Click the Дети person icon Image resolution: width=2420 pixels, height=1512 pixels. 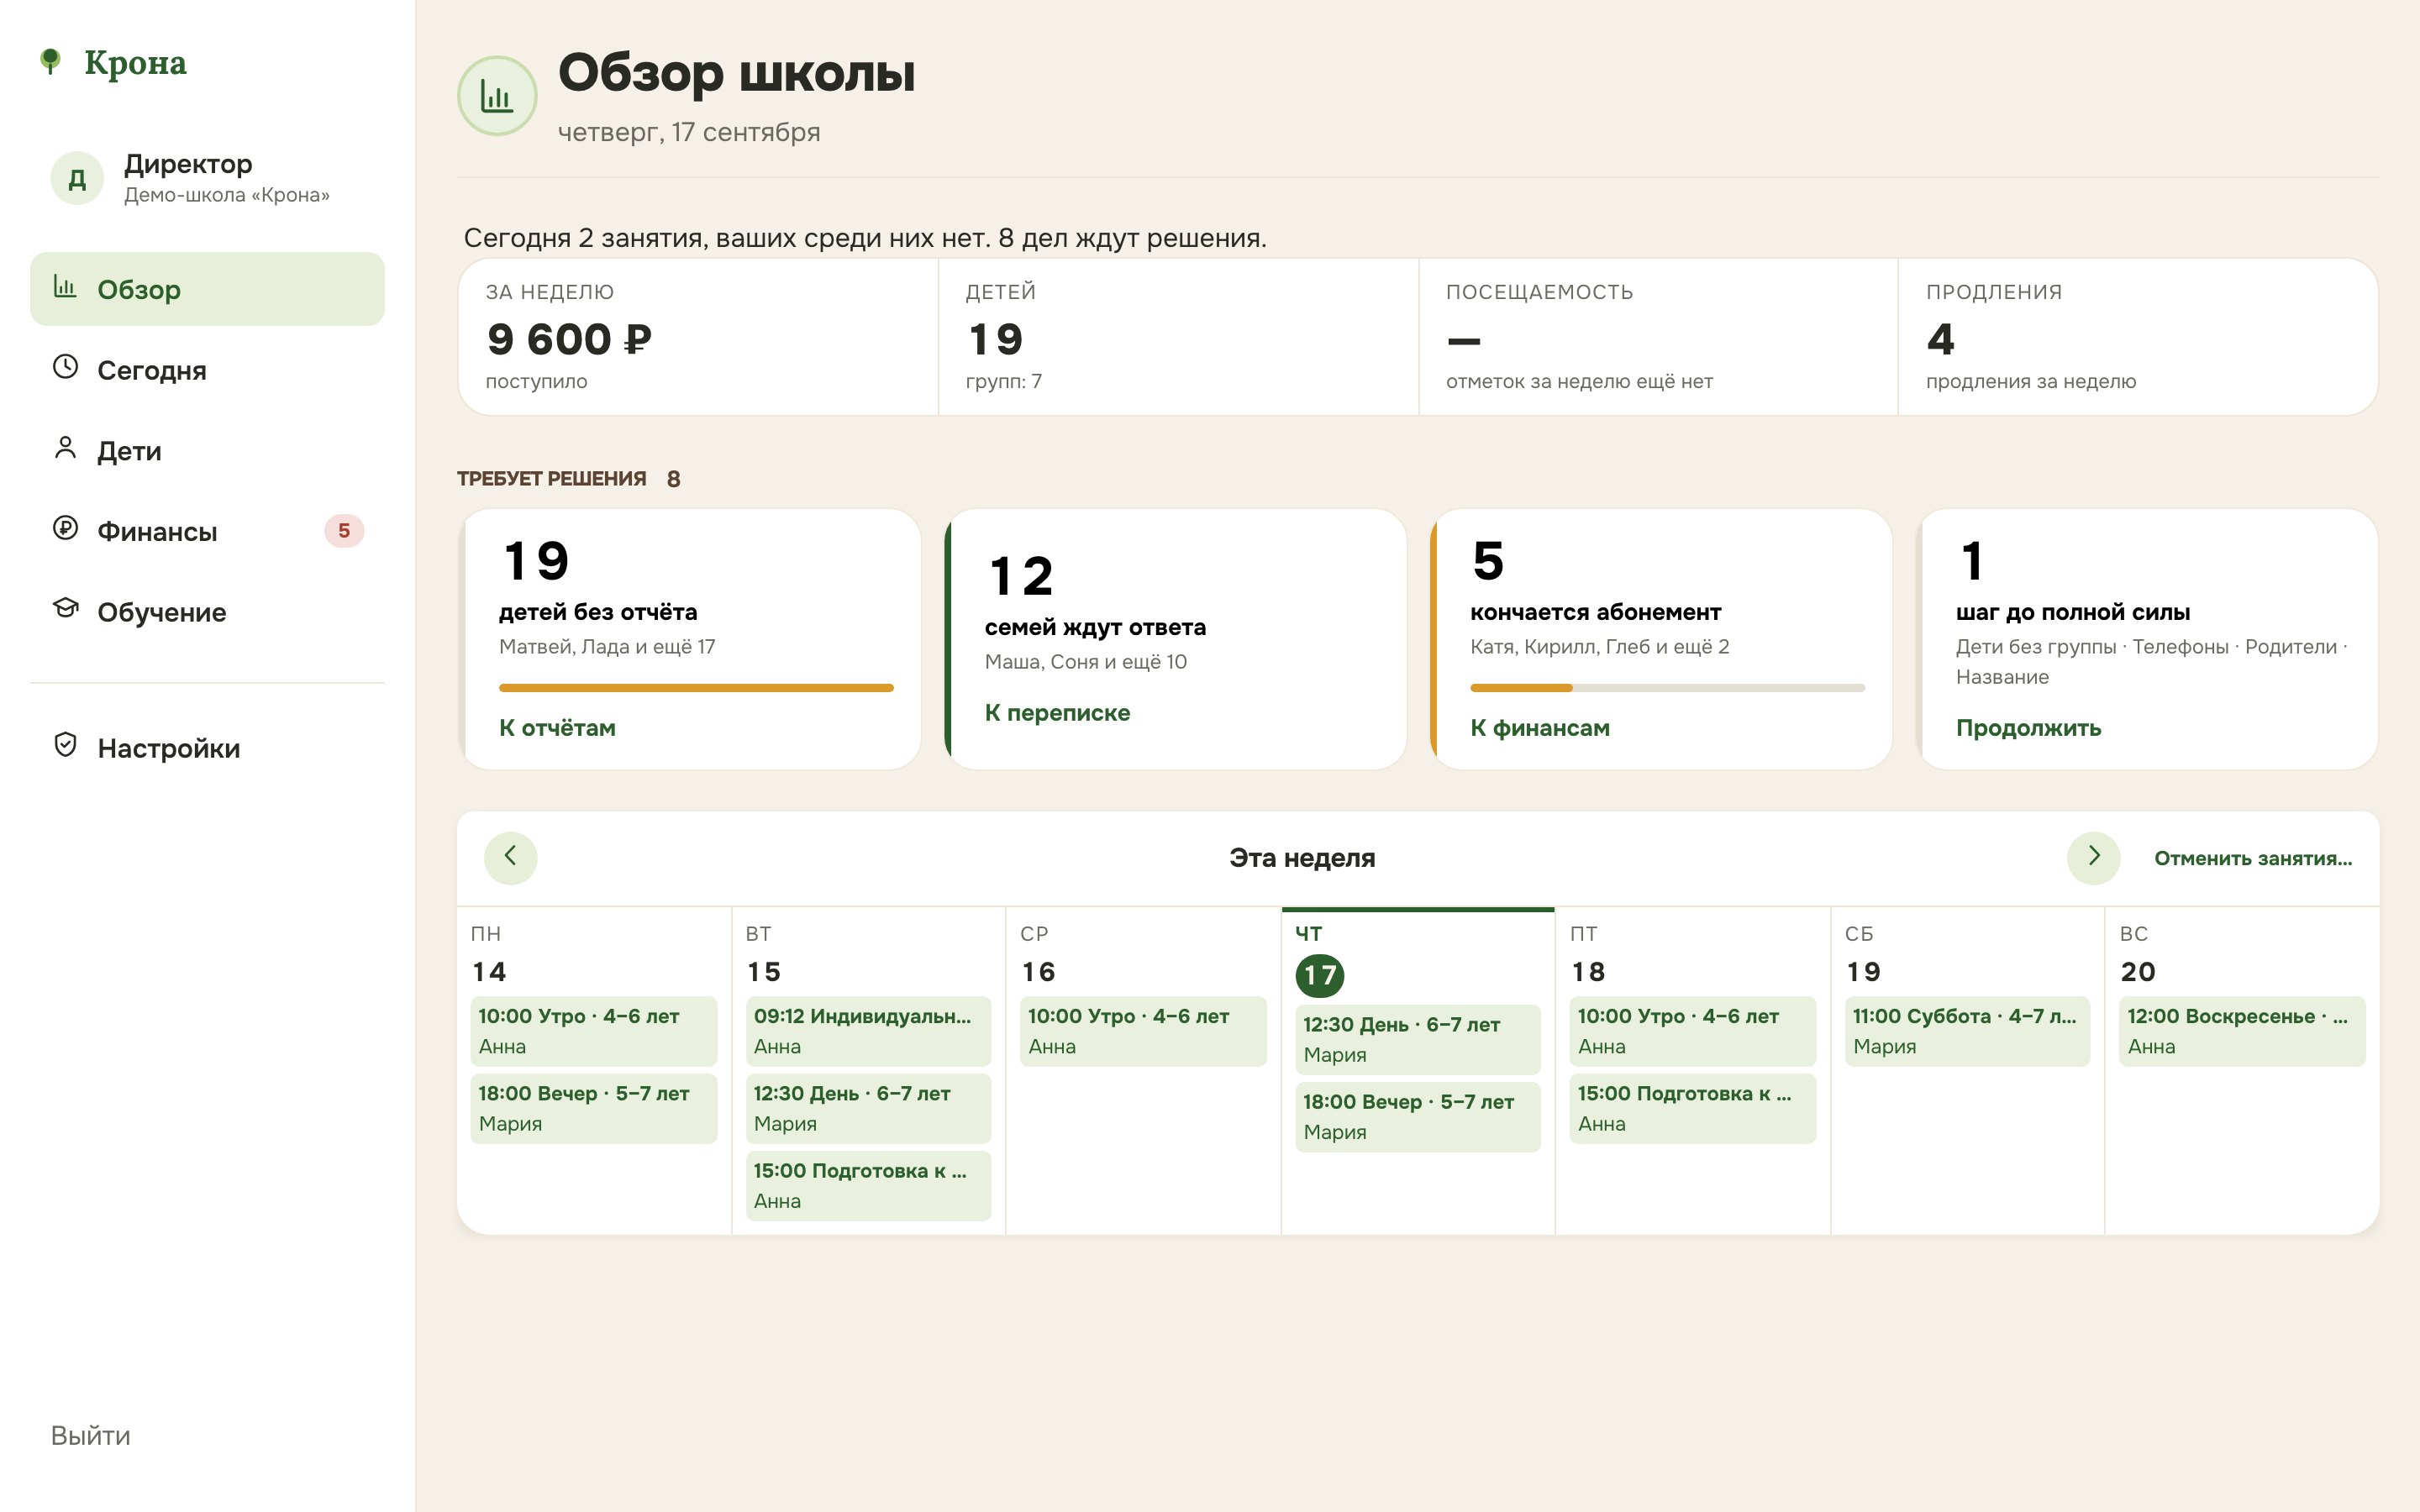point(65,447)
